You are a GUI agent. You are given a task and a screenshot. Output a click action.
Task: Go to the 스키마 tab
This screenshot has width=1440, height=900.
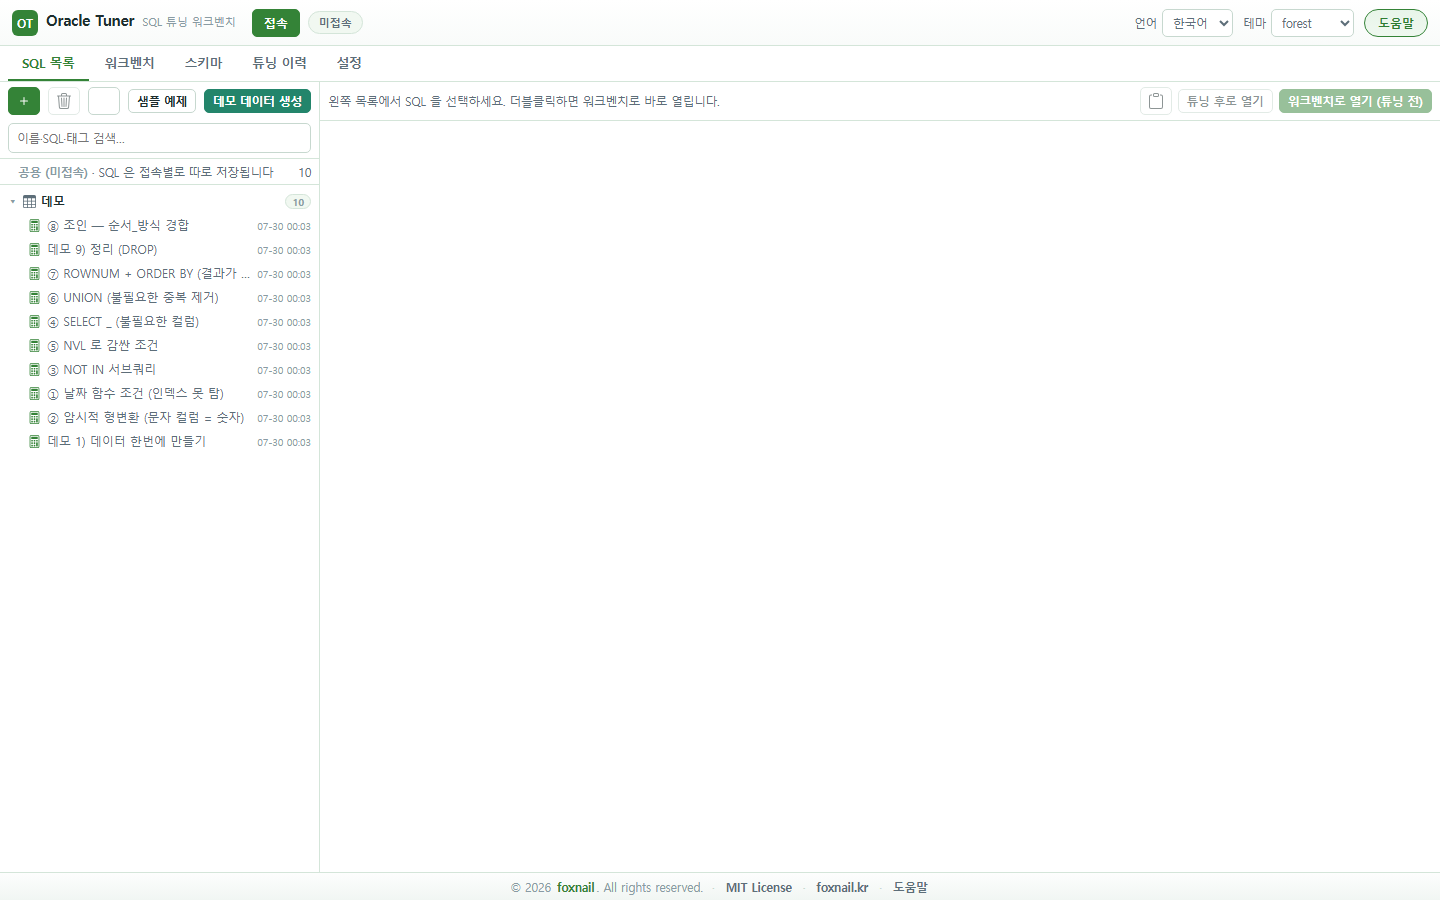[203, 63]
